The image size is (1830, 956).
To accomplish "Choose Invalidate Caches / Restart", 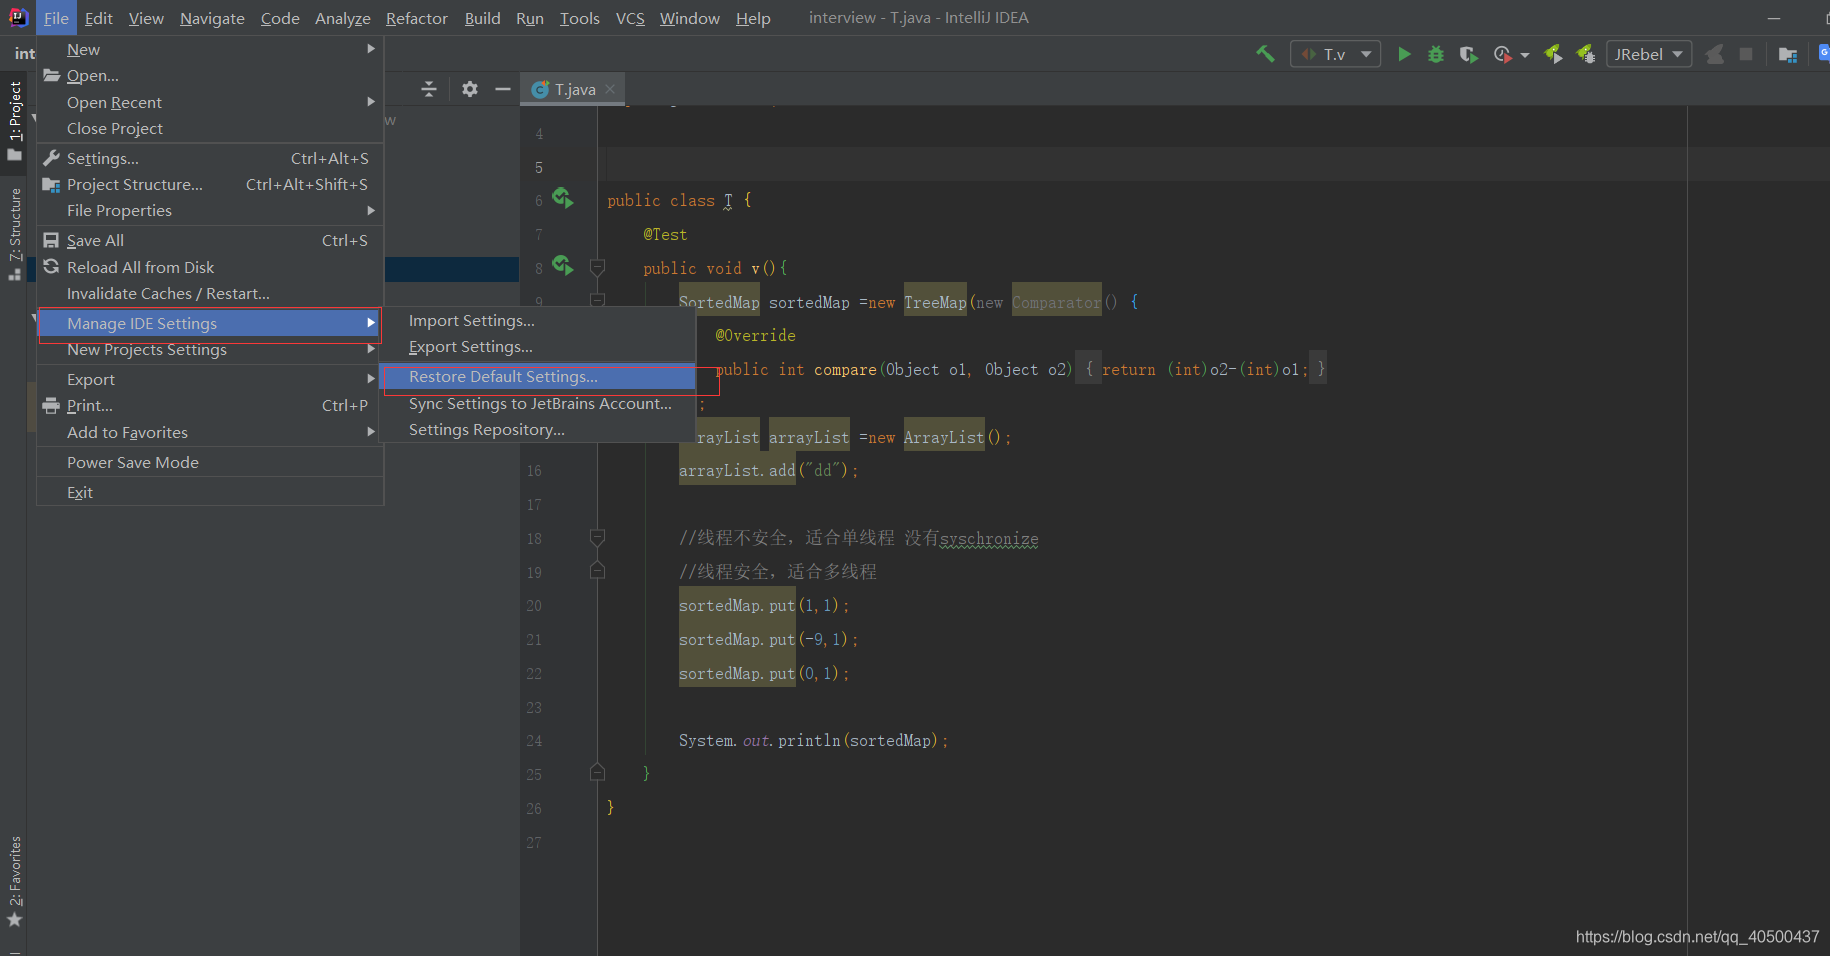I will coord(210,293).
